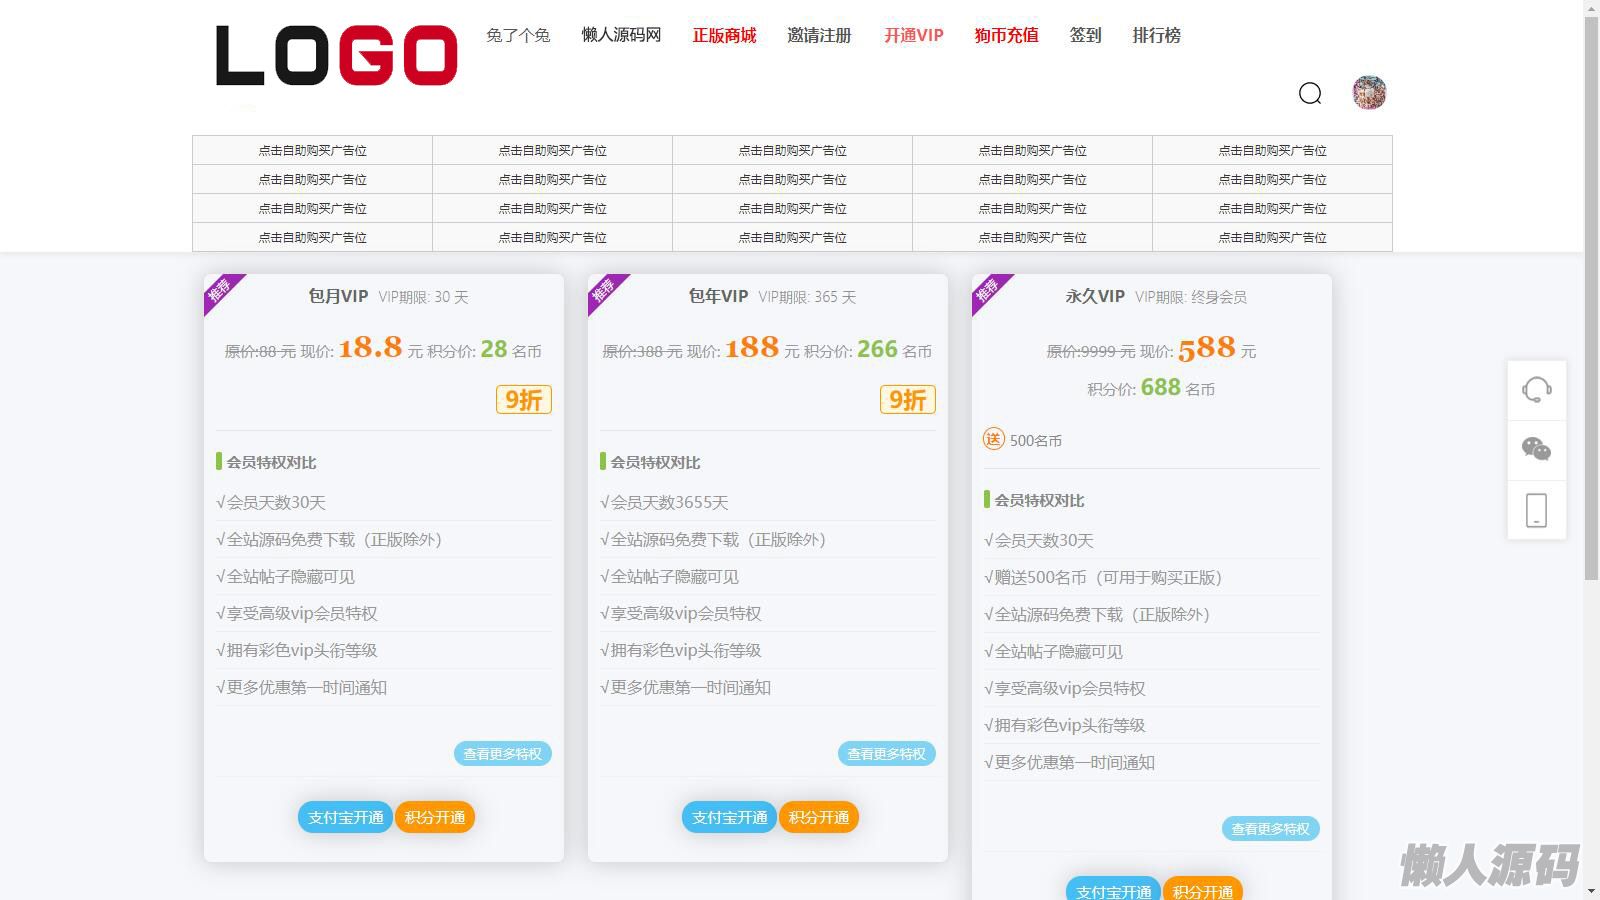Image resolution: width=1600 pixels, height=900 pixels.
Task: Click the LOGO site image
Action: point(336,55)
